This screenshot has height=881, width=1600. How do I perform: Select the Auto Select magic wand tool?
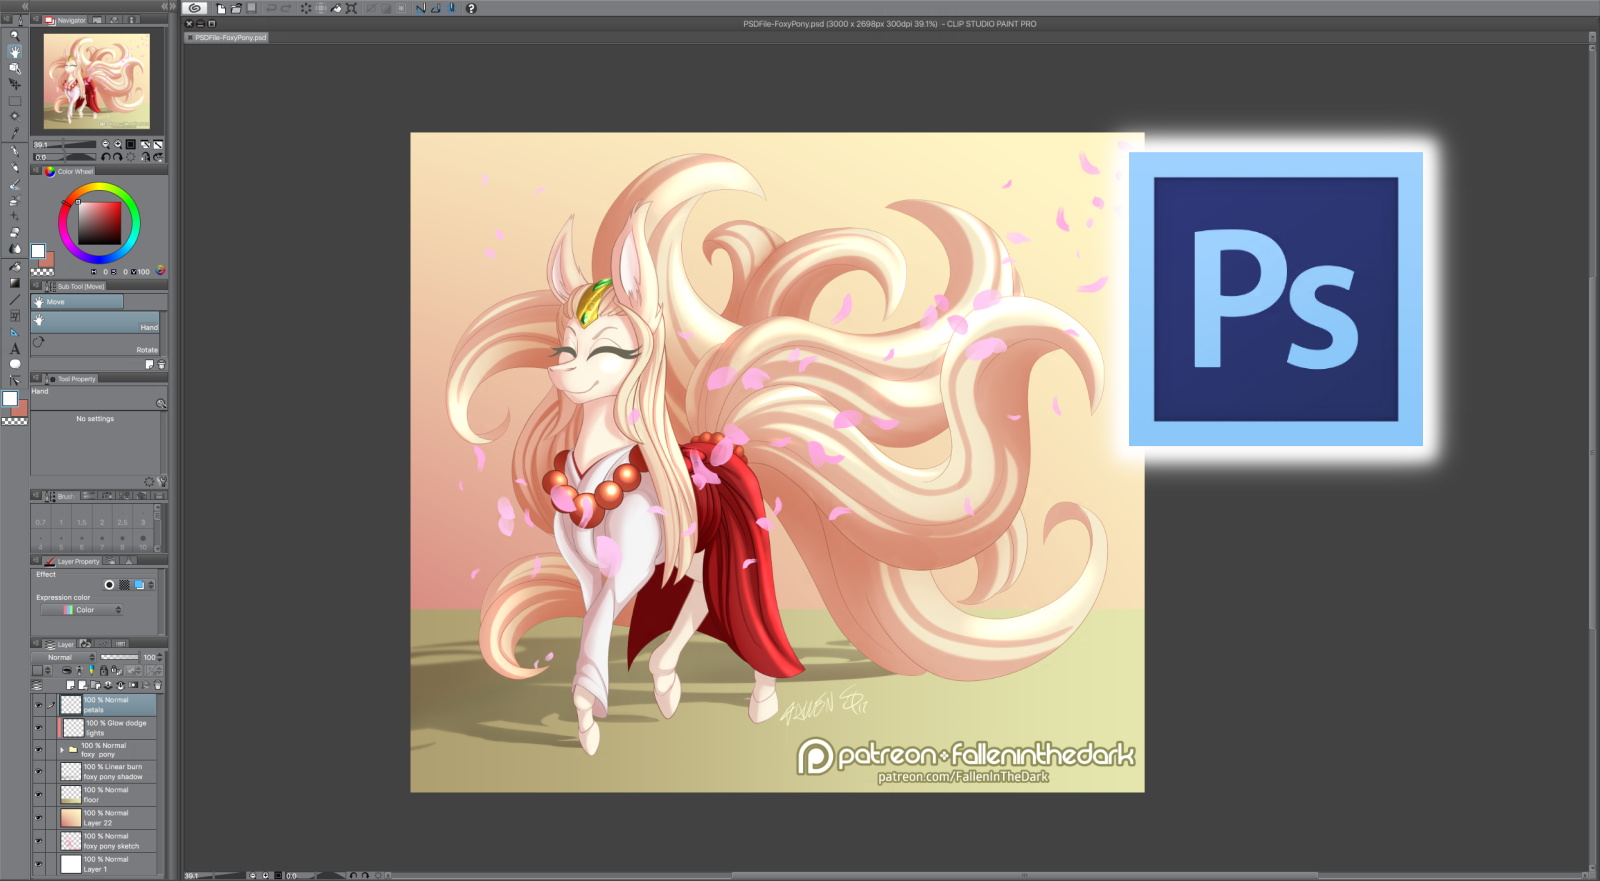pyautogui.click(x=14, y=116)
